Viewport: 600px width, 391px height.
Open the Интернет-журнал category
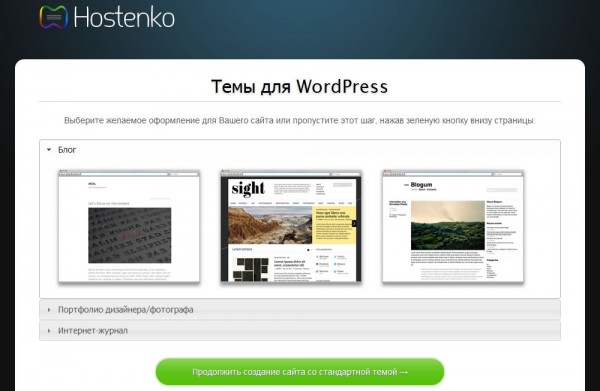pos(300,331)
